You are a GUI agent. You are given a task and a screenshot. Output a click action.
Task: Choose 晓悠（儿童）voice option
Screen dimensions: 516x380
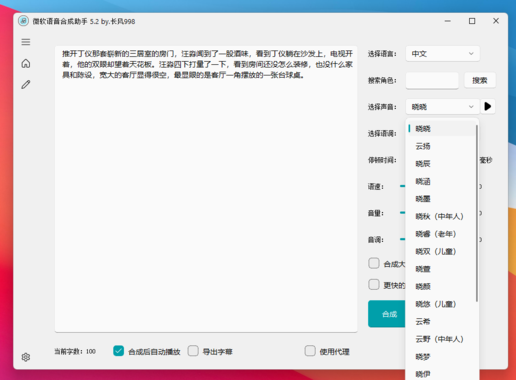pos(441,304)
